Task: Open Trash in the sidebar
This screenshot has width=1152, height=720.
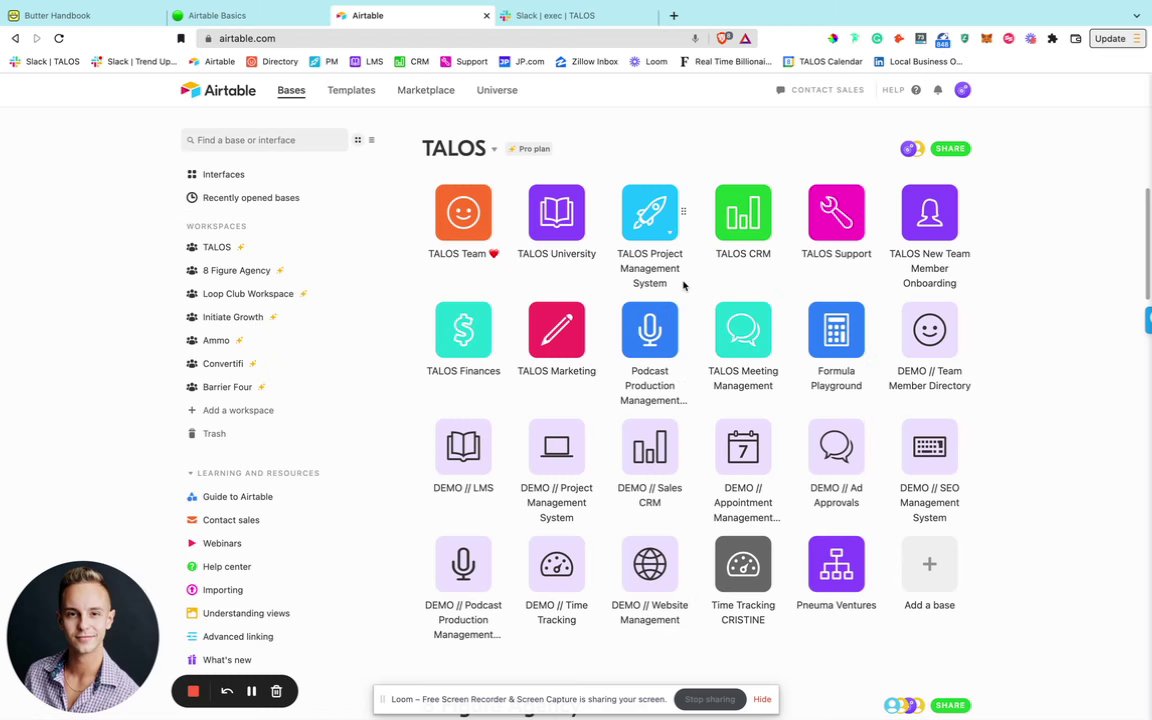Action: point(206,433)
